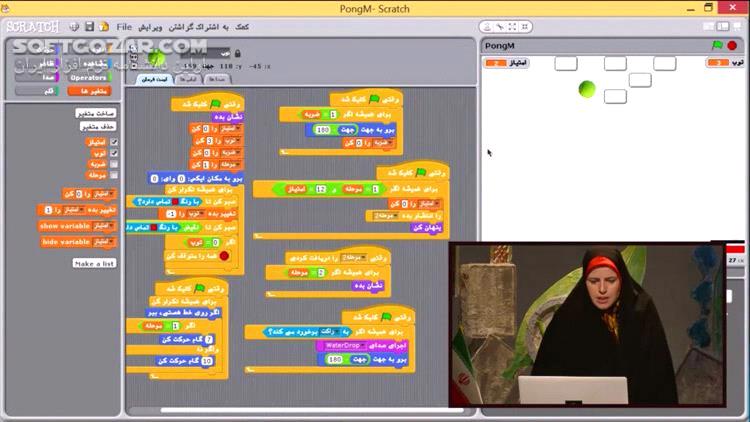The width and height of the screenshot is (750, 422).
Task: Toggle the امتیاز variable monitor checkbox
Action: pyautogui.click(x=114, y=142)
